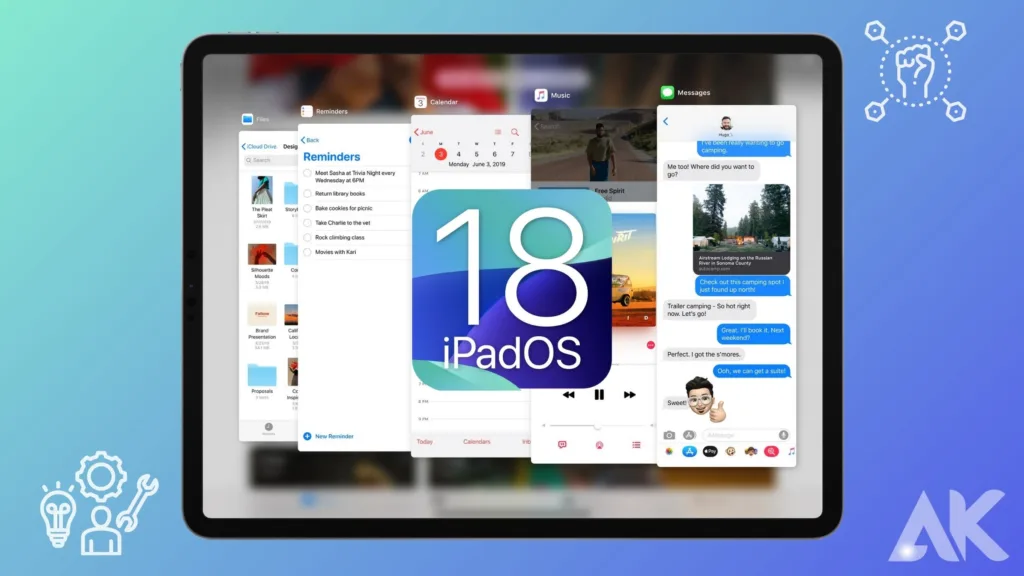
Task: Tap the audio record icon in message field
Action: [x=783, y=435]
